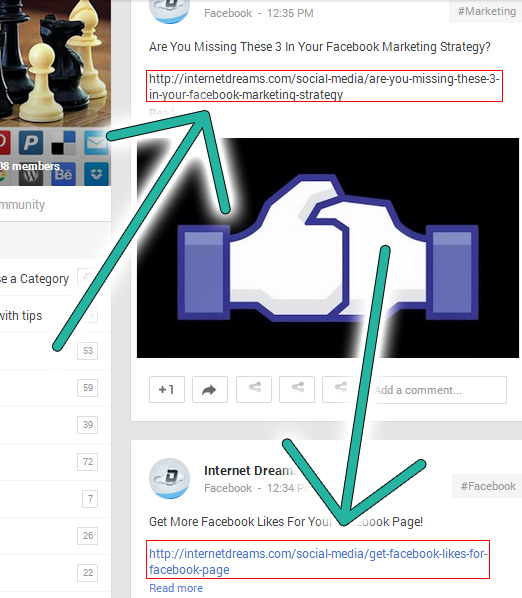
Task: Open the Internet Dreams author name
Action: pos(250,471)
